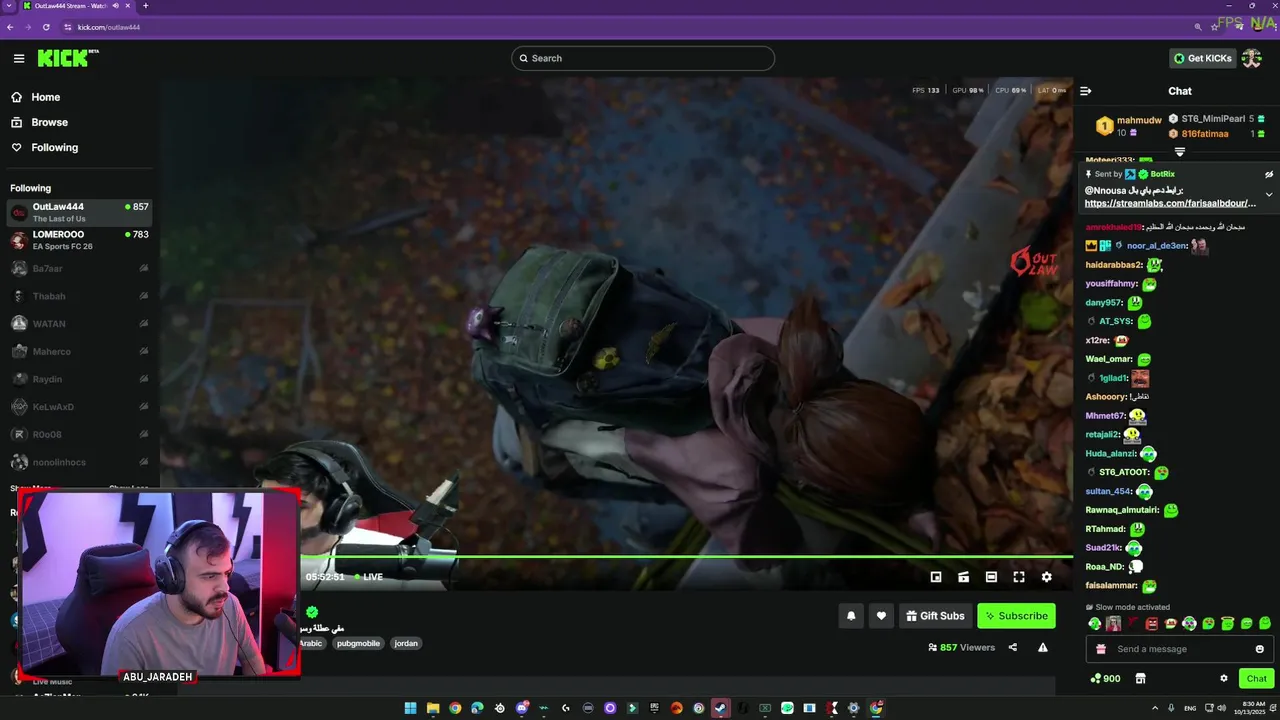1280x720 pixels.
Task: Open offline channel KeLwAxD
Action: coord(79,407)
